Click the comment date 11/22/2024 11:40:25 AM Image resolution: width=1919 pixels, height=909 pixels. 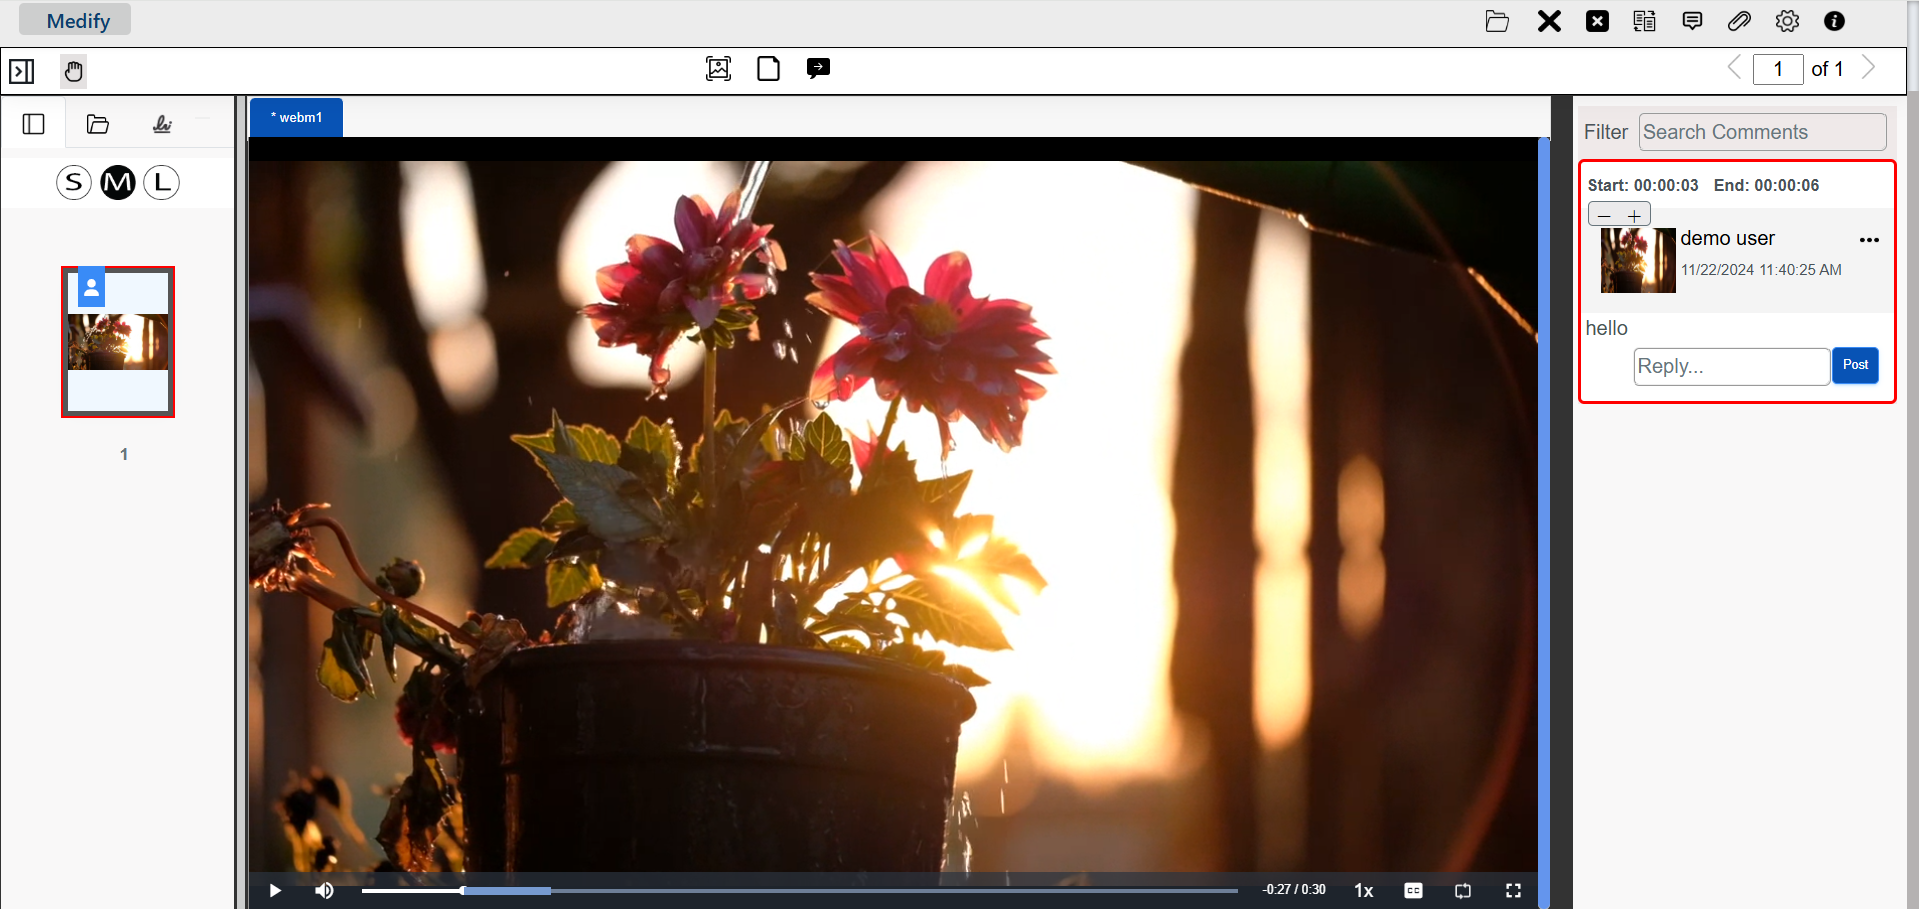tap(1761, 270)
